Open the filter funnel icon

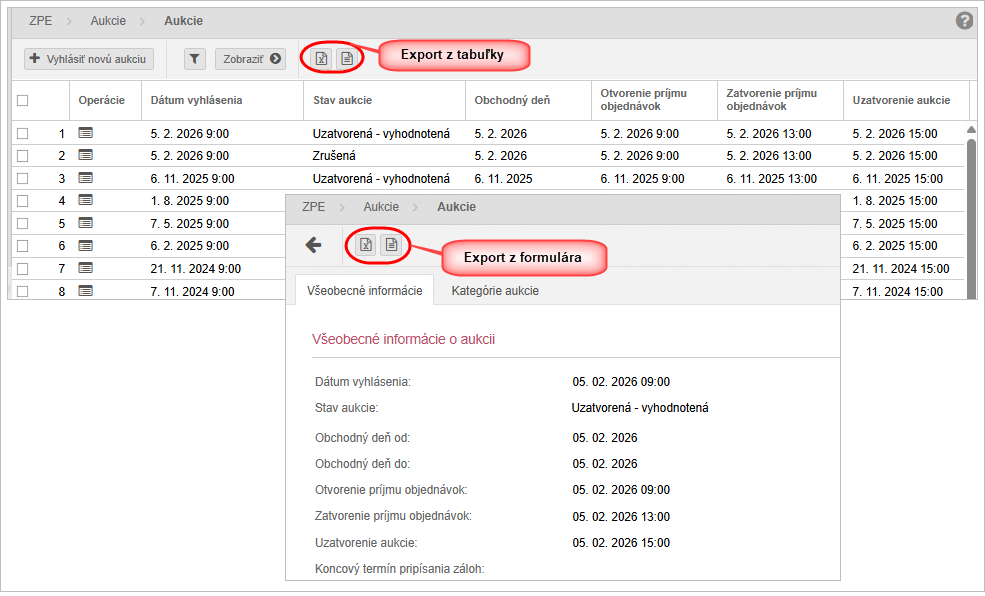pyautogui.click(x=195, y=59)
